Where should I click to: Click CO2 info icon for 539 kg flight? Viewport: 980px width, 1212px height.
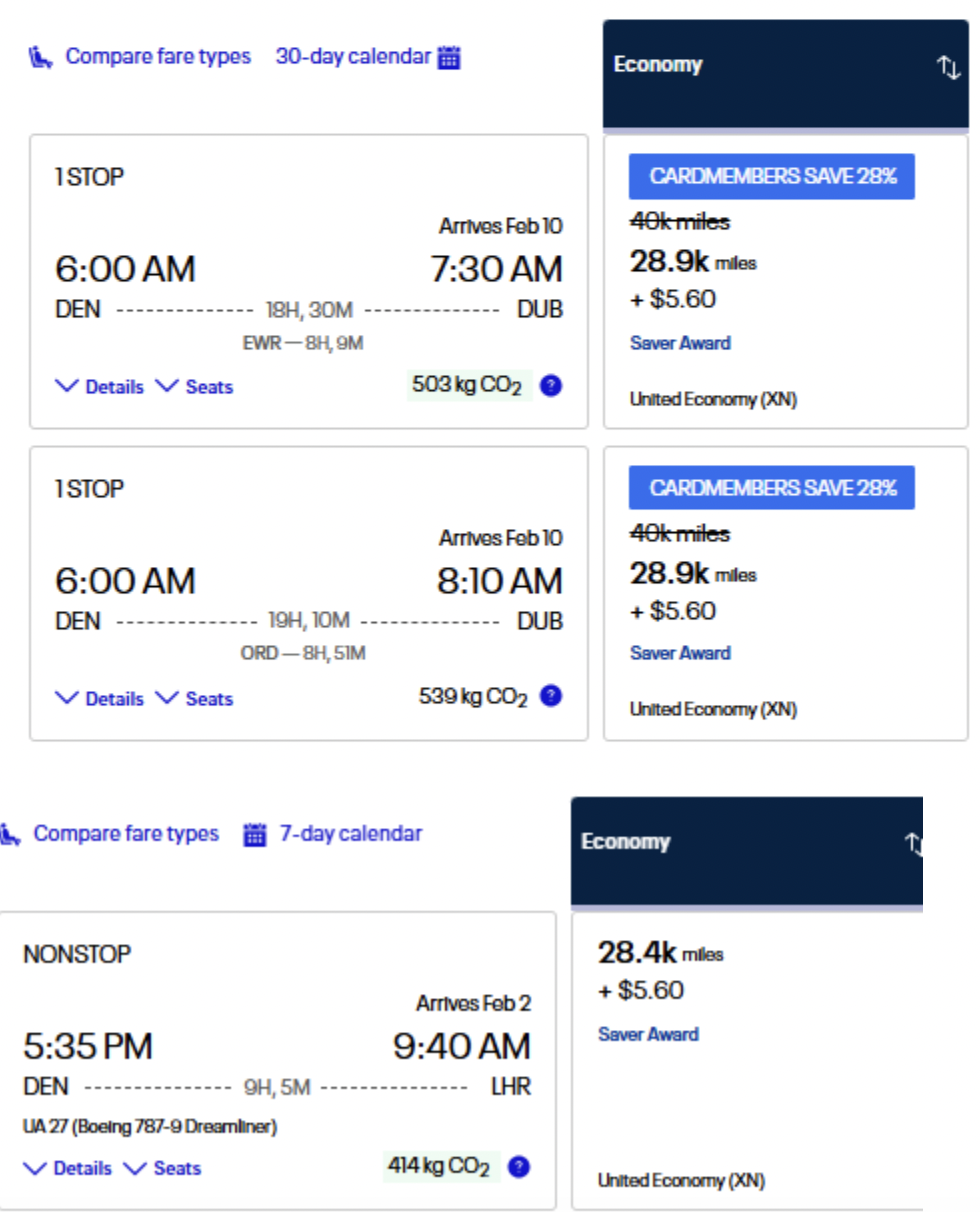[550, 696]
